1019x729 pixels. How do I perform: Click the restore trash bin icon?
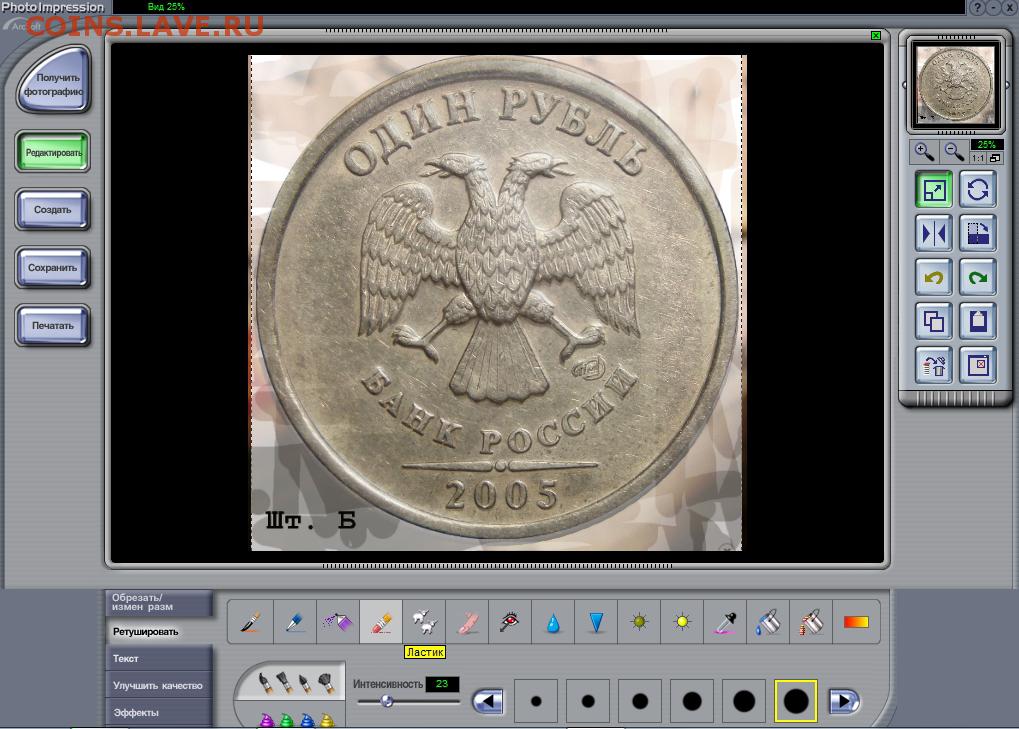[934, 366]
